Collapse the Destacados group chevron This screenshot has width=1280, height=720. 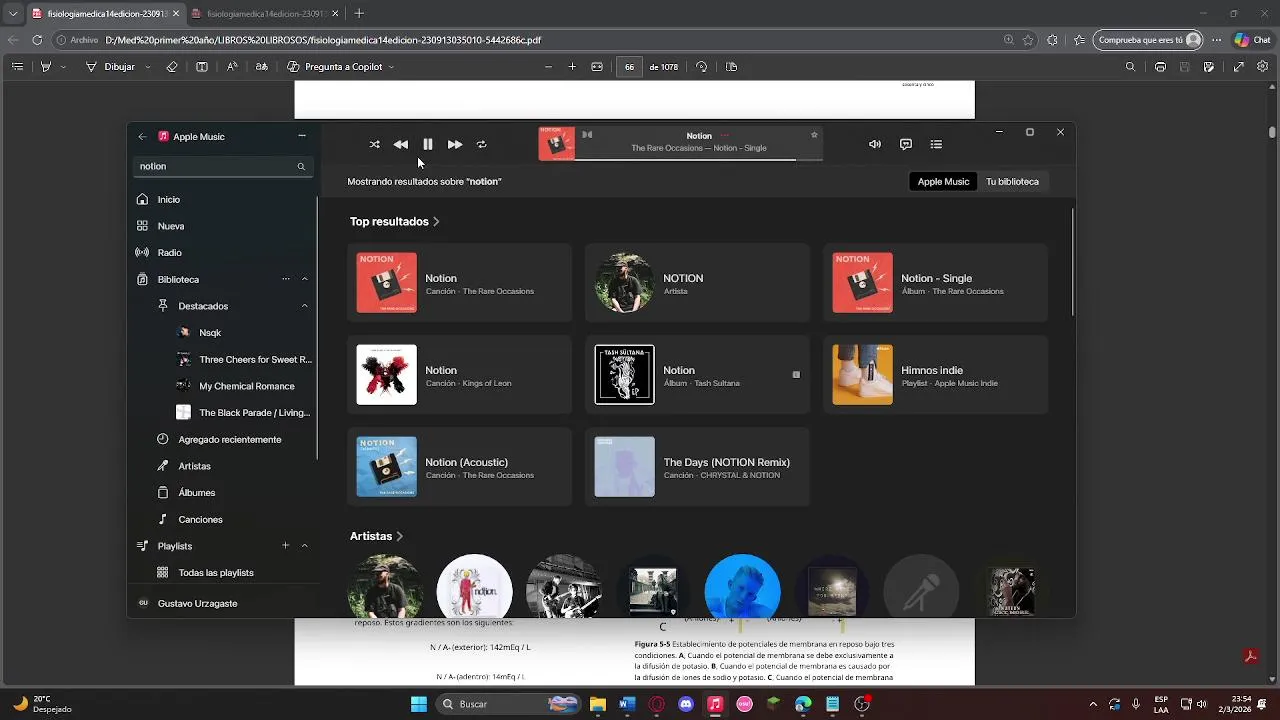point(304,306)
